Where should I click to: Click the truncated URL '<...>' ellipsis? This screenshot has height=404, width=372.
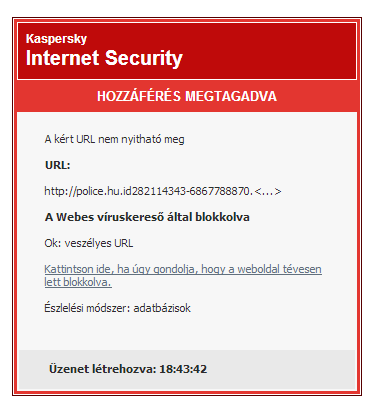268,192
